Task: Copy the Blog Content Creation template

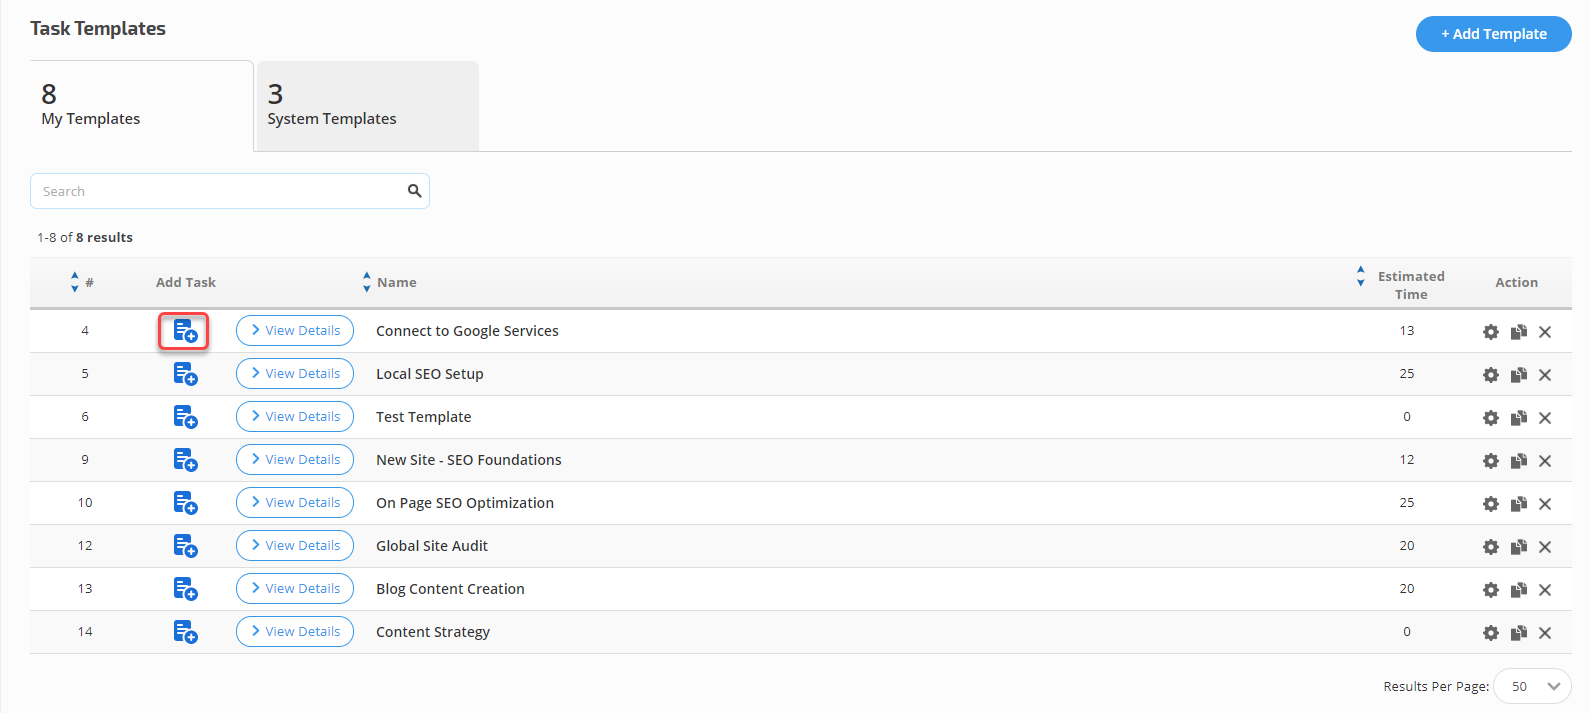Action: click(x=1518, y=590)
